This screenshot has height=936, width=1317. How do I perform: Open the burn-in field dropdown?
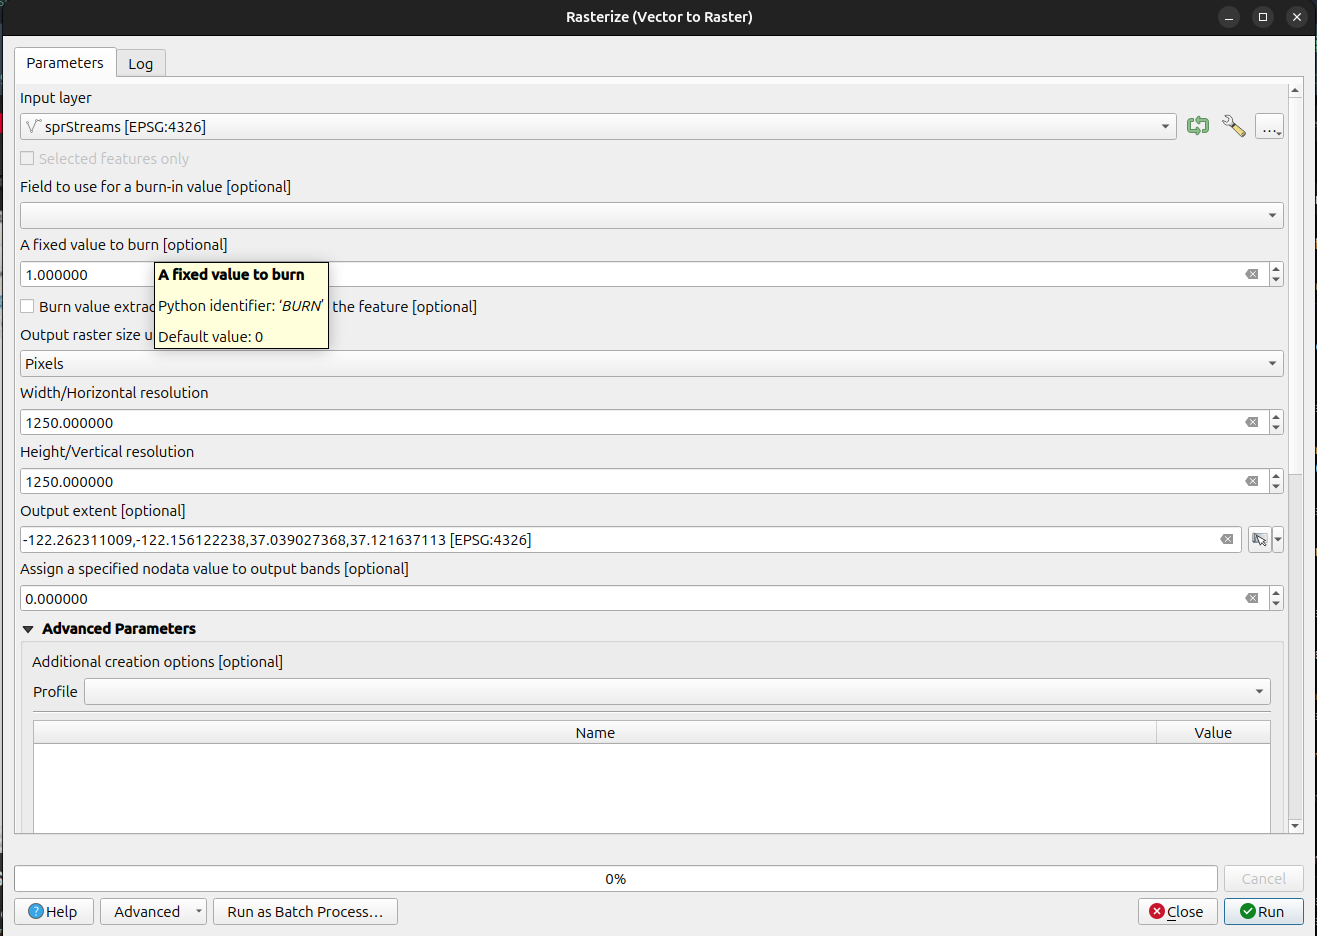click(x=651, y=215)
